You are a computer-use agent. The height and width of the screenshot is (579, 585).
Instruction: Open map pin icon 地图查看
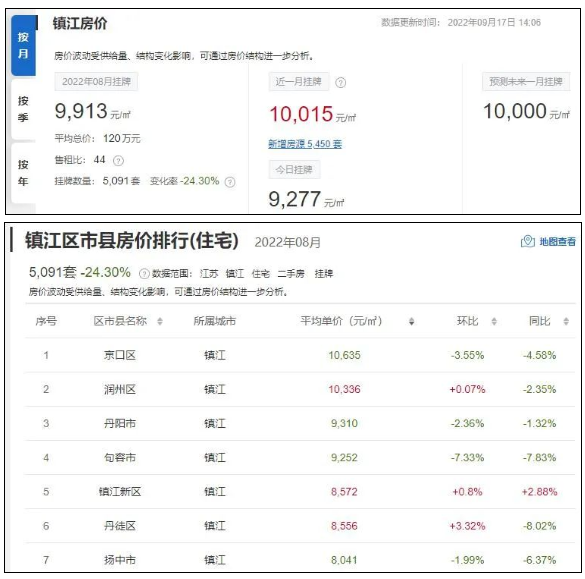click(528, 241)
